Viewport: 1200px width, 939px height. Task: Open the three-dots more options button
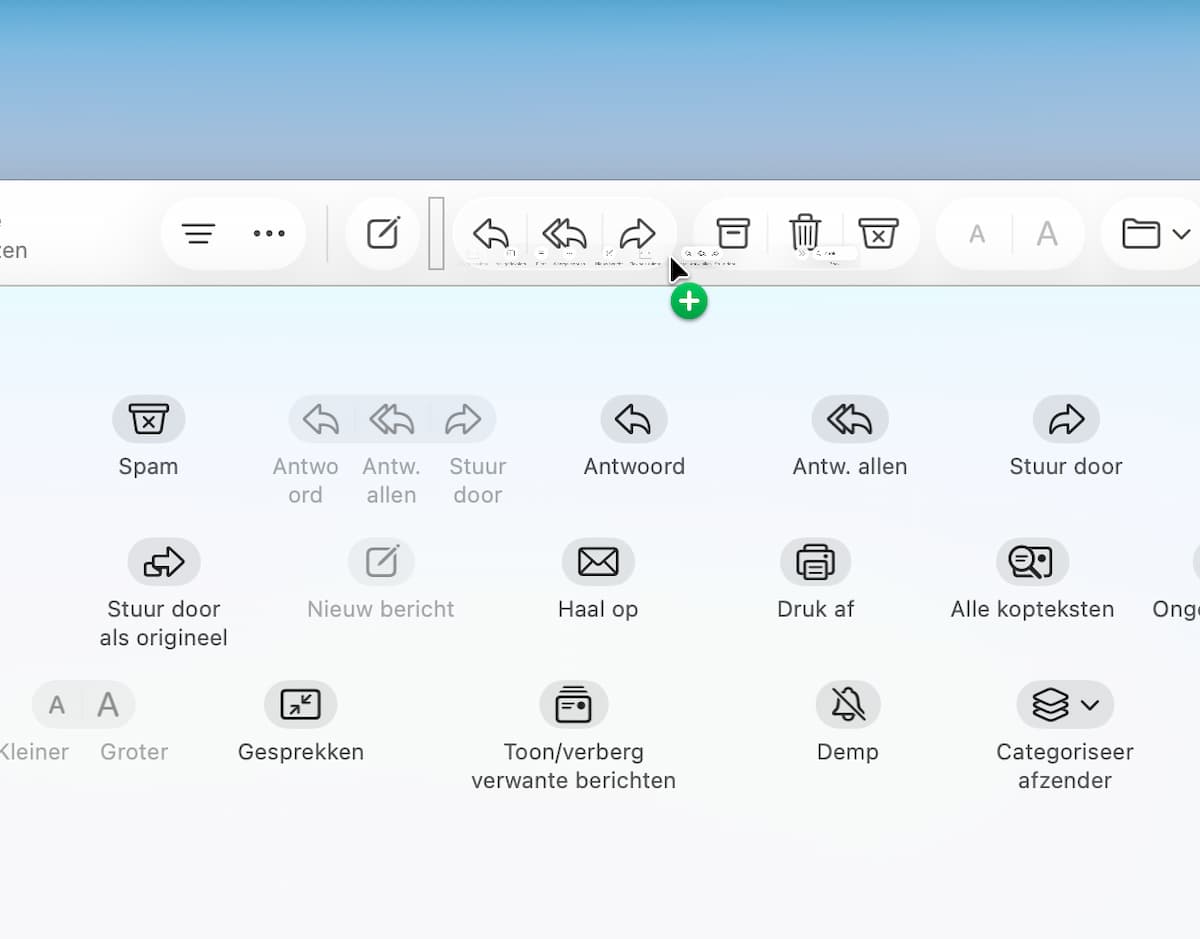coord(269,234)
